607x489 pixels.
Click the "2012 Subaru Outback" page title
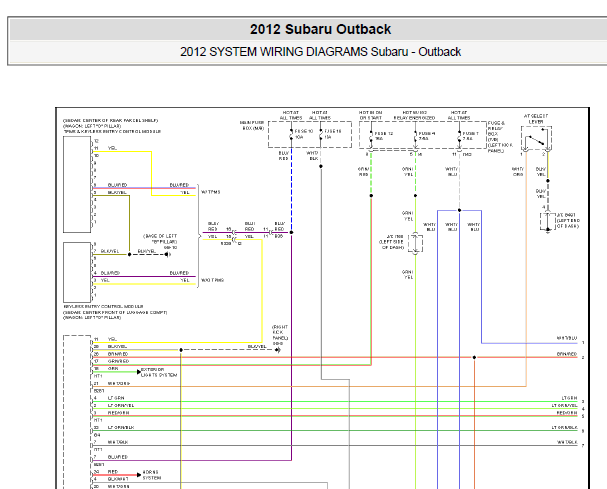(x=320, y=29)
